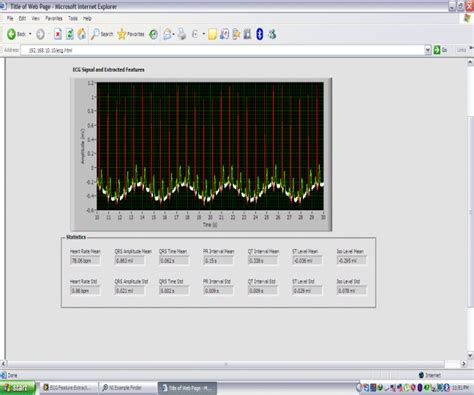Viewport: 474px width, 395px height.
Task: Click the QT Interval Std value field
Action: (x=263, y=291)
